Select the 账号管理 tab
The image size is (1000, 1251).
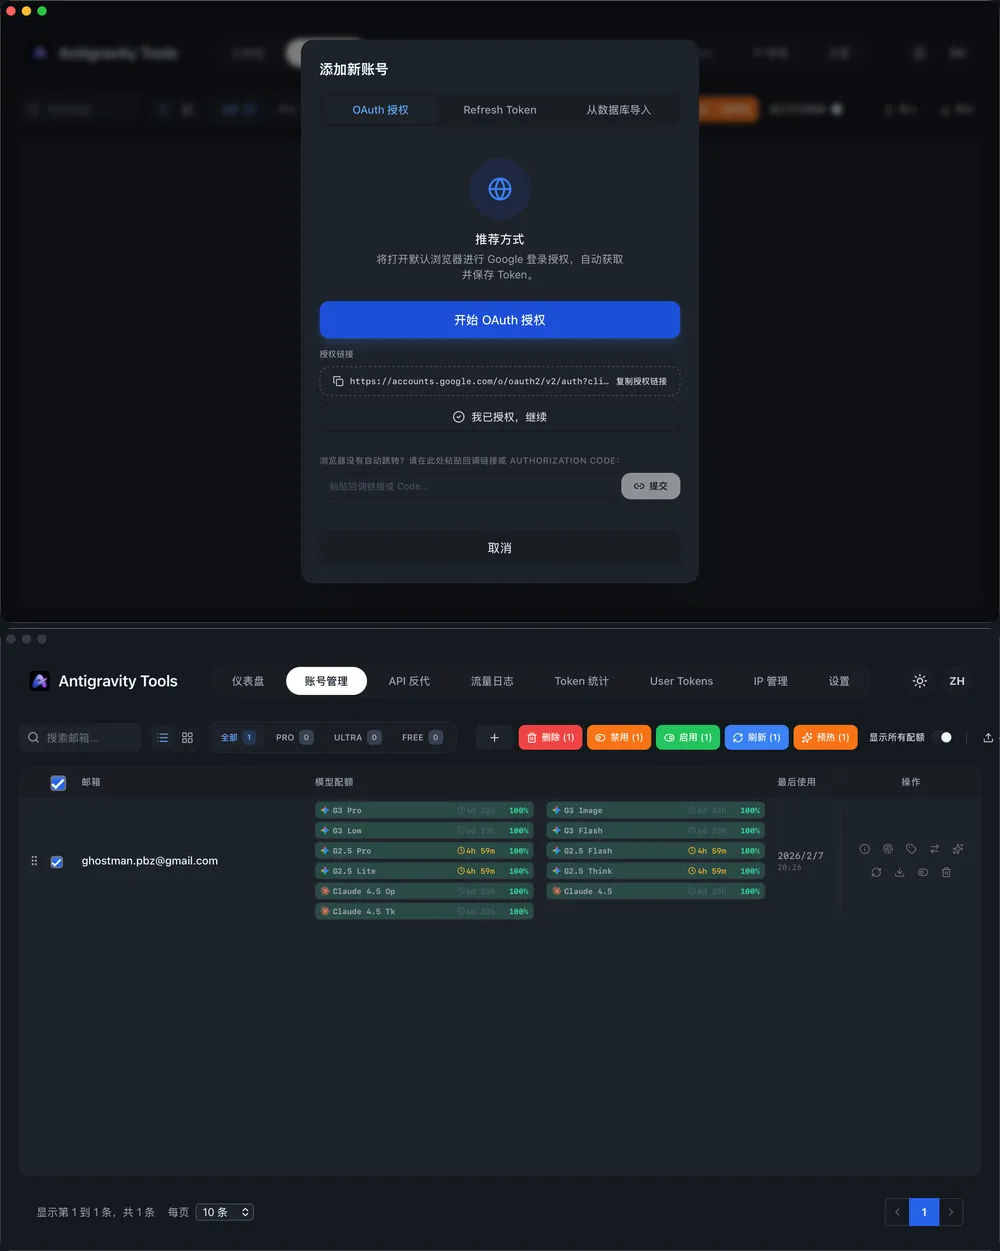click(x=326, y=681)
